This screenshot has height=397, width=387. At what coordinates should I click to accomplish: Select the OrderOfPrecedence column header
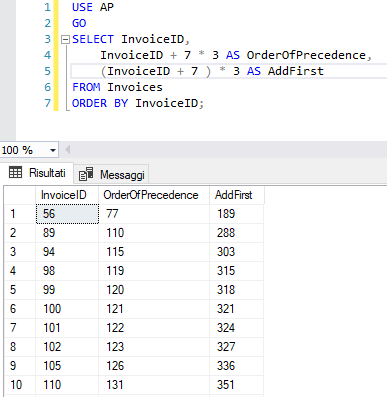coord(154,195)
